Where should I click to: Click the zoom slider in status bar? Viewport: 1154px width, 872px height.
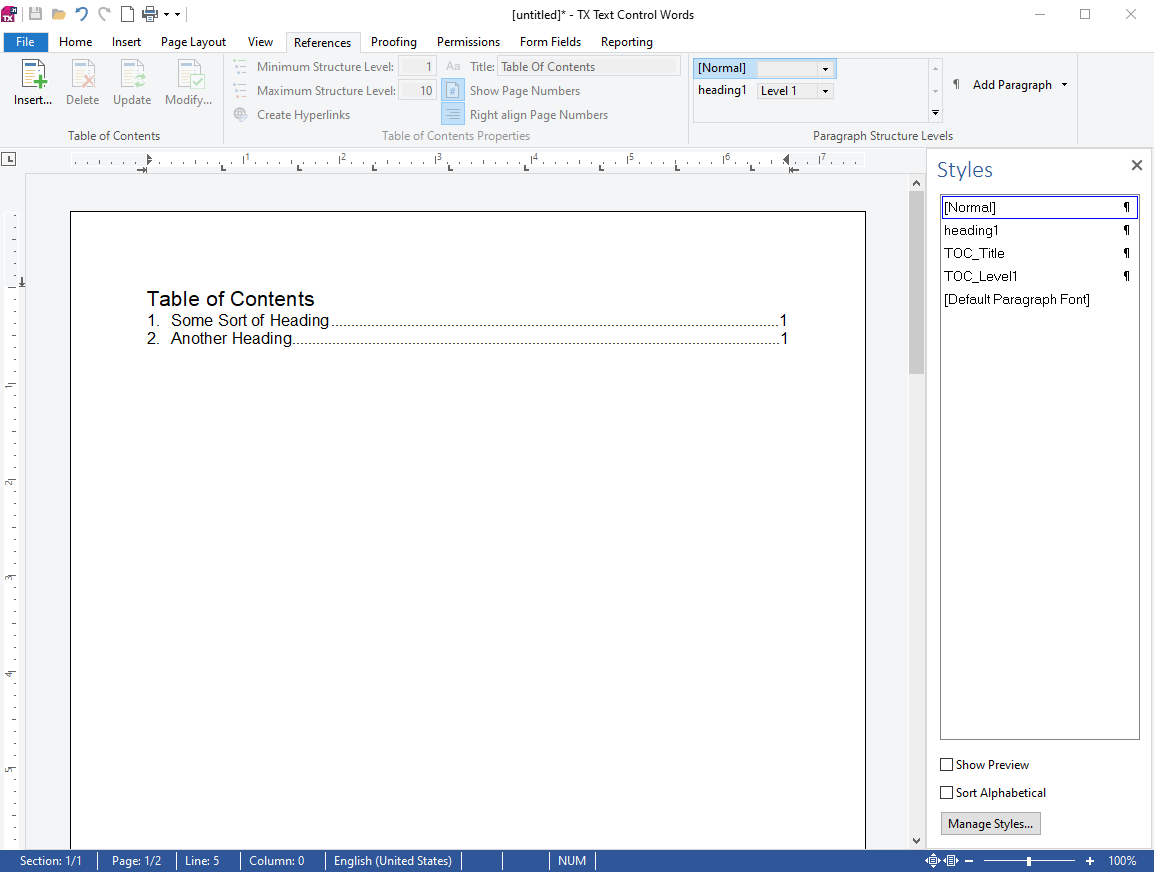pyautogui.click(x=1029, y=861)
